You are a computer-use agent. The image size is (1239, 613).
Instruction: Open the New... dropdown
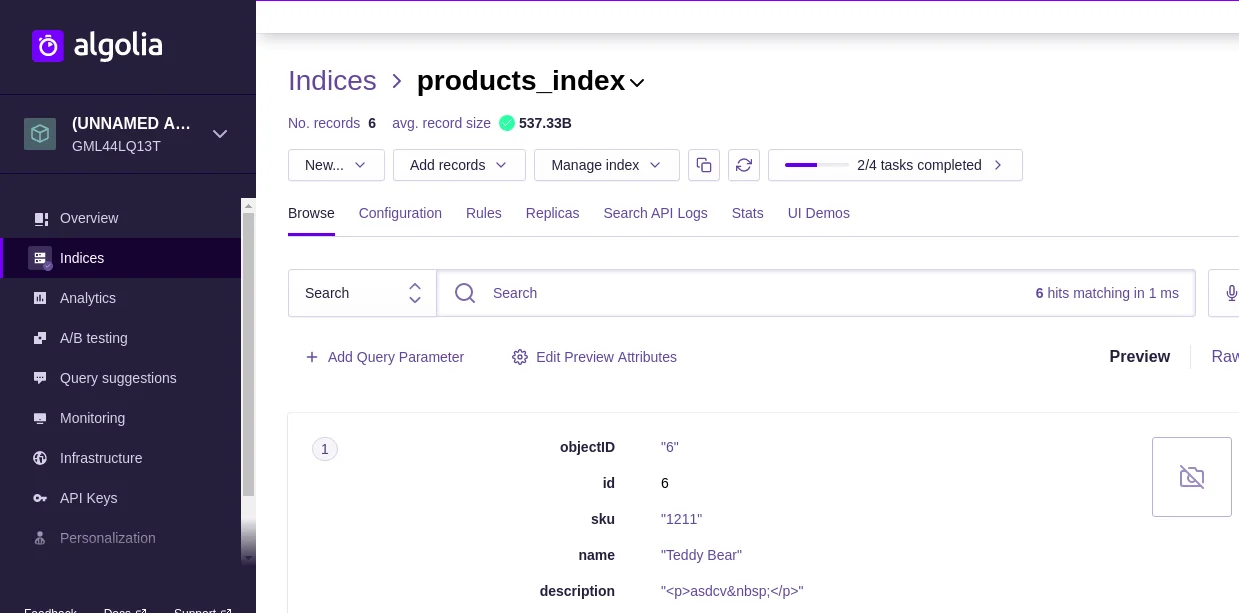click(x=336, y=165)
